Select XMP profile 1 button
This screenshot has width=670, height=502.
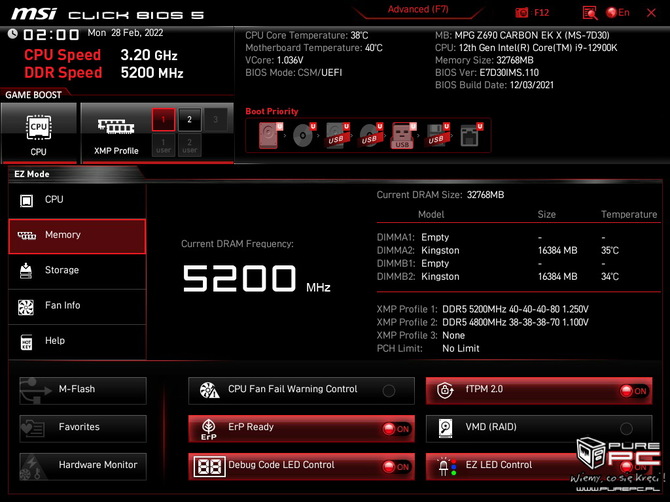[163, 120]
